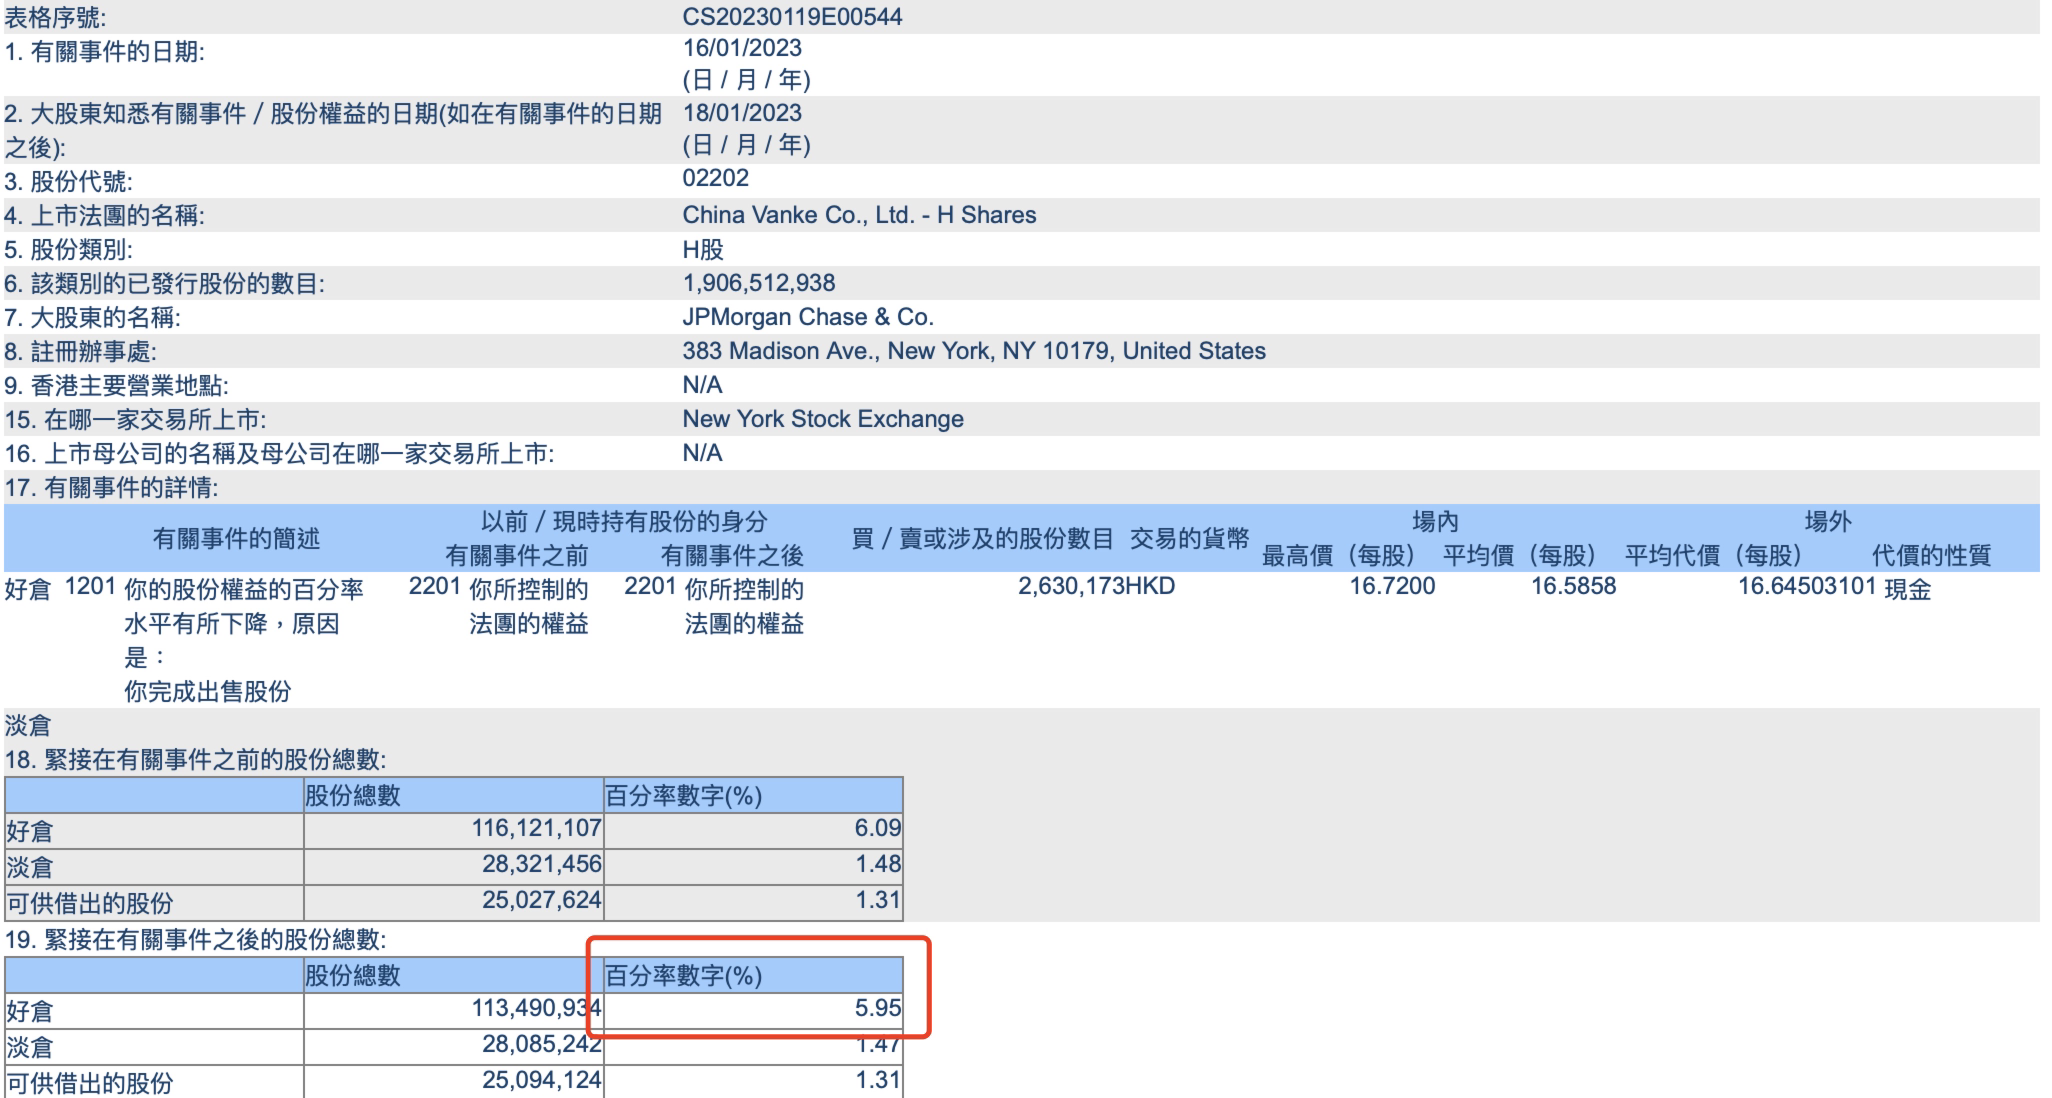
Task: Click shareholder name JPMorgan Chase & Co.
Action: click(x=807, y=317)
